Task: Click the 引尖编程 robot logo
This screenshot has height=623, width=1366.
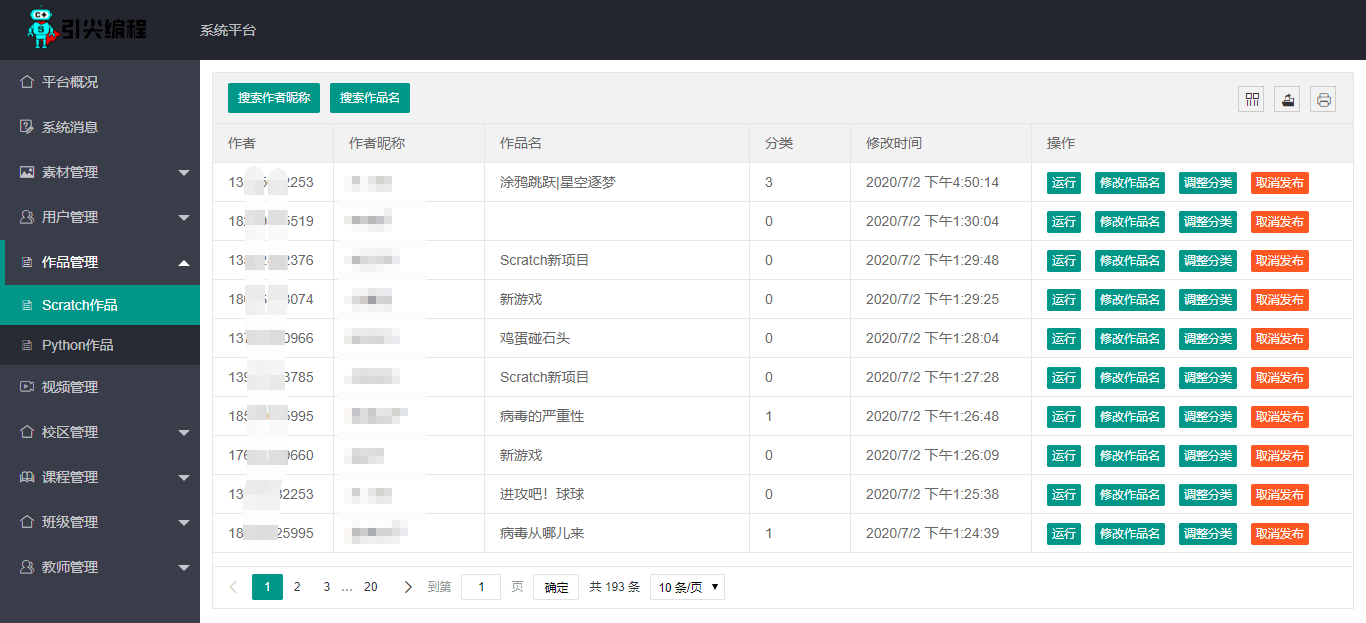Action: tap(87, 29)
